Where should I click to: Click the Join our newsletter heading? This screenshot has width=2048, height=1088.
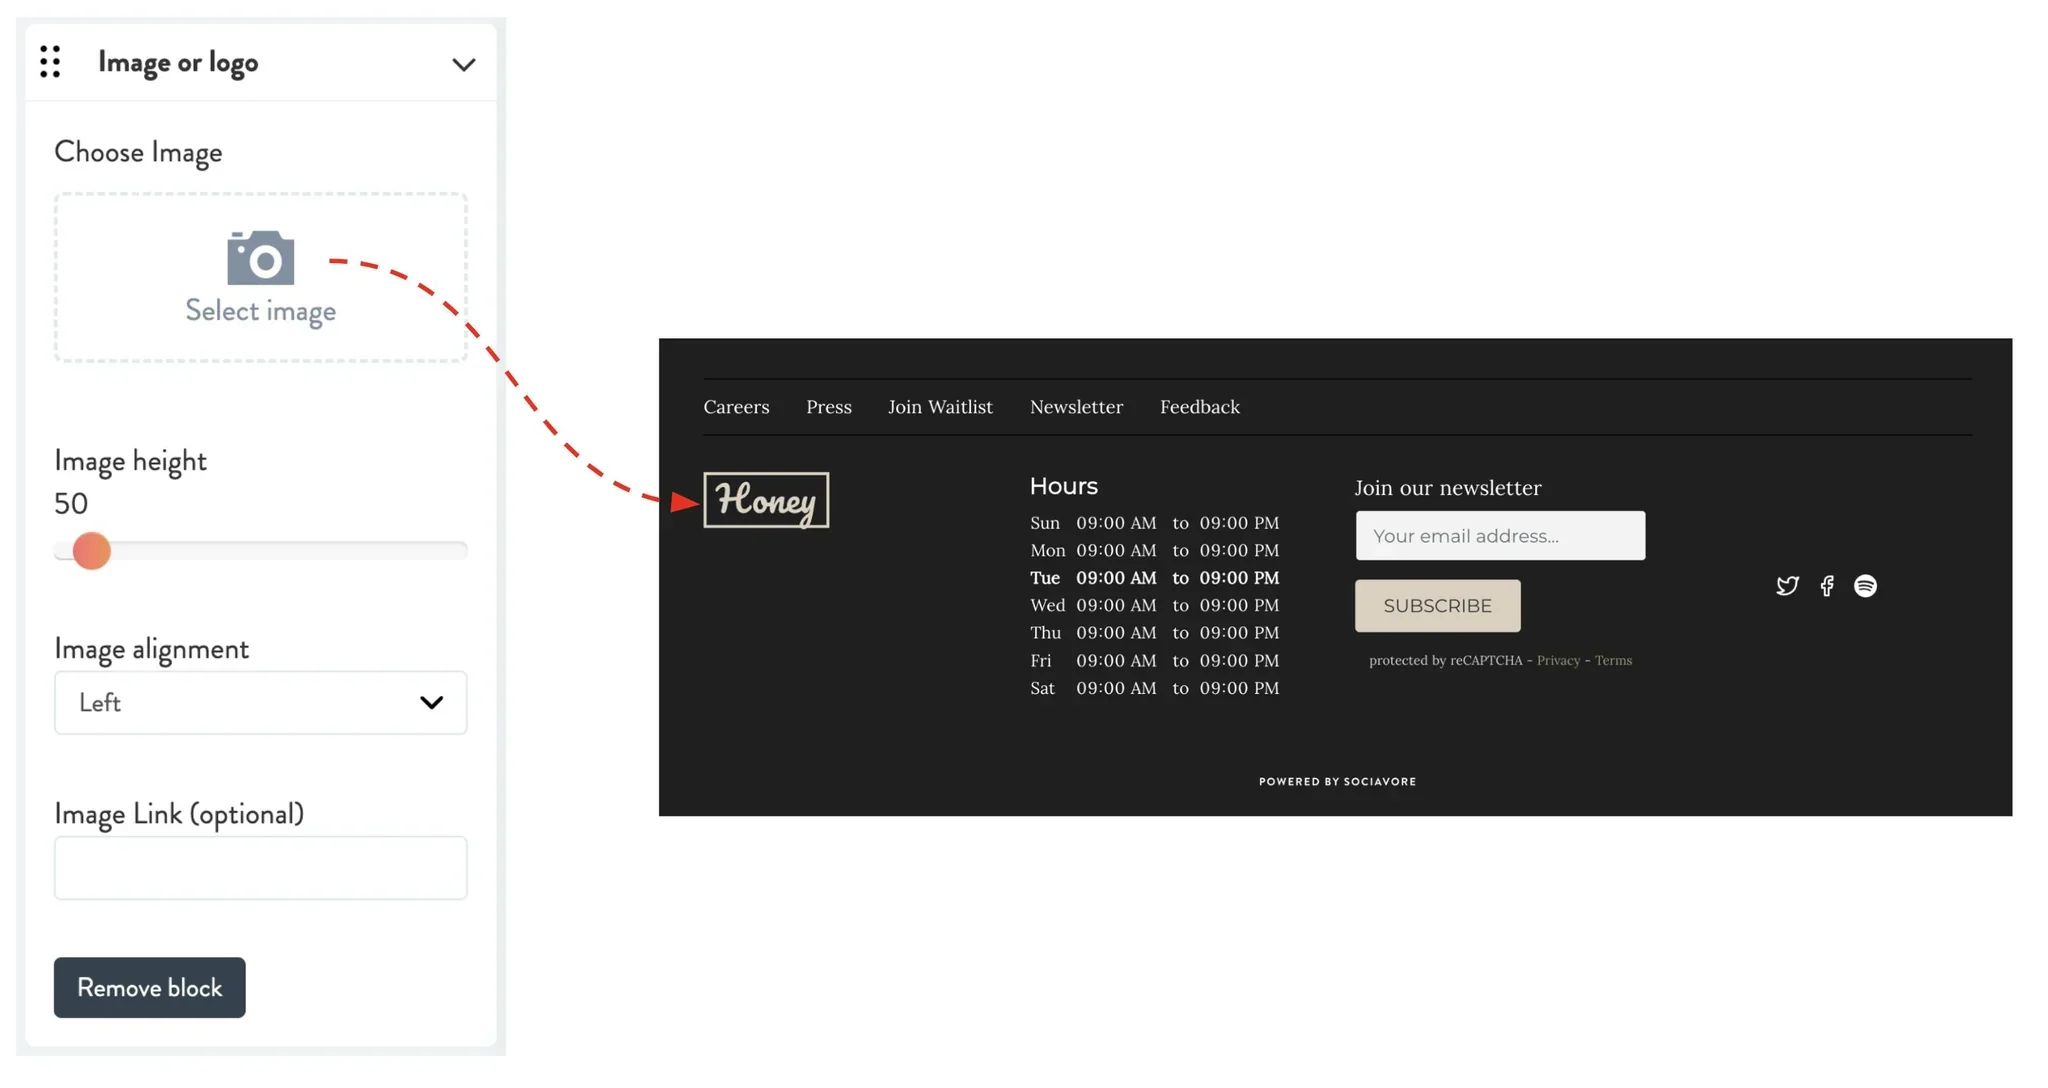click(1448, 488)
